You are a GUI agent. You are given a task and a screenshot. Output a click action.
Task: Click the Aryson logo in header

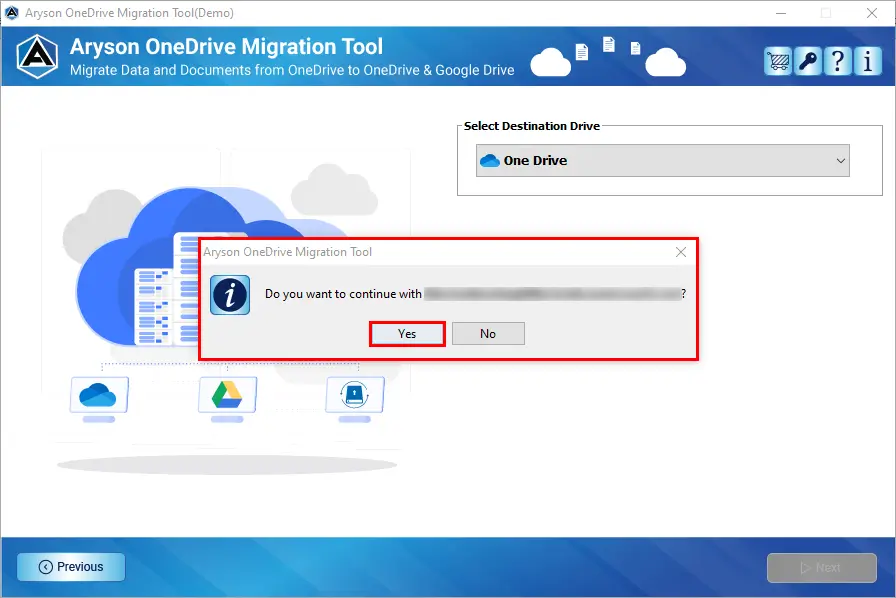click(x=37, y=57)
